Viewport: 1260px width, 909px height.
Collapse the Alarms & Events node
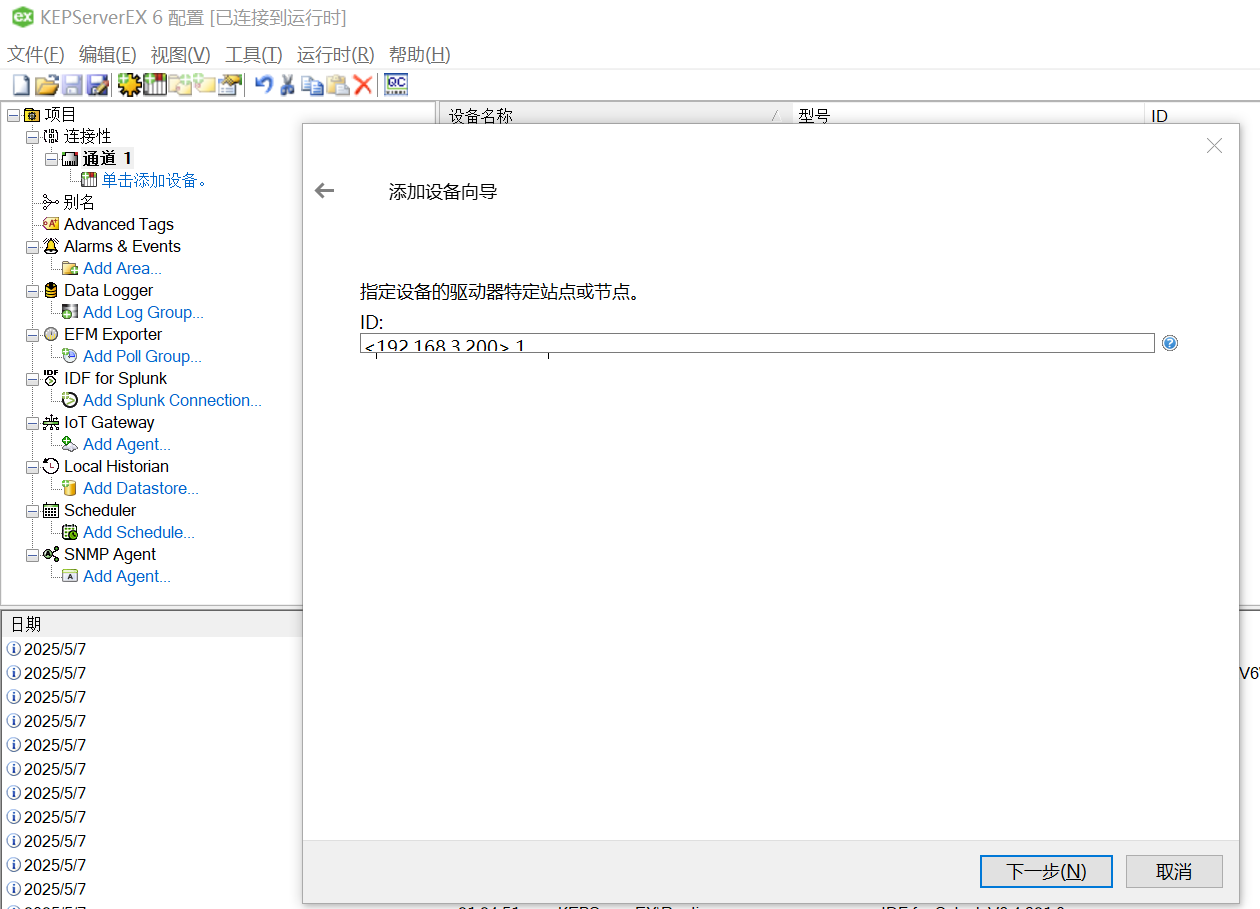[32, 246]
